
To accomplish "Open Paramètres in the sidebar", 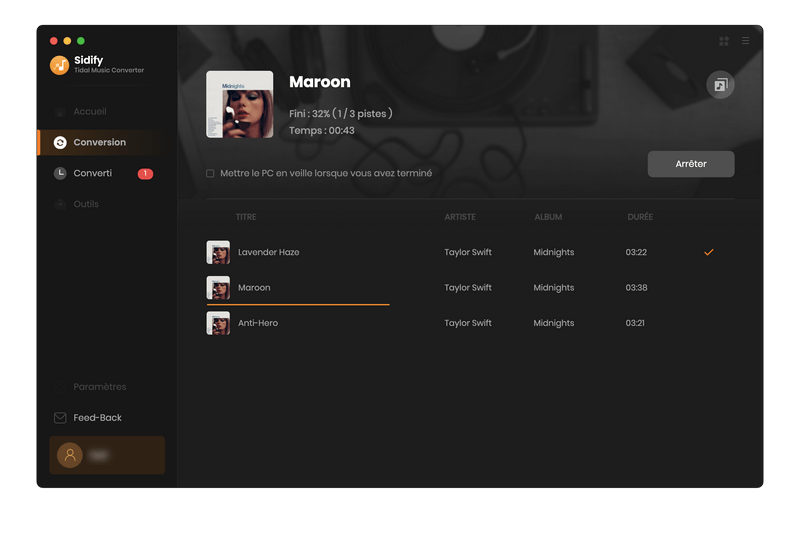I will (x=99, y=387).
